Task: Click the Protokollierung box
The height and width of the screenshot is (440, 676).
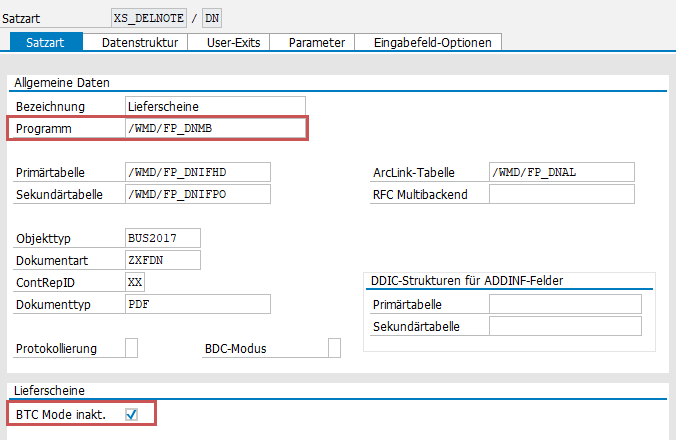Action: pyautogui.click(x=131, y=348)
